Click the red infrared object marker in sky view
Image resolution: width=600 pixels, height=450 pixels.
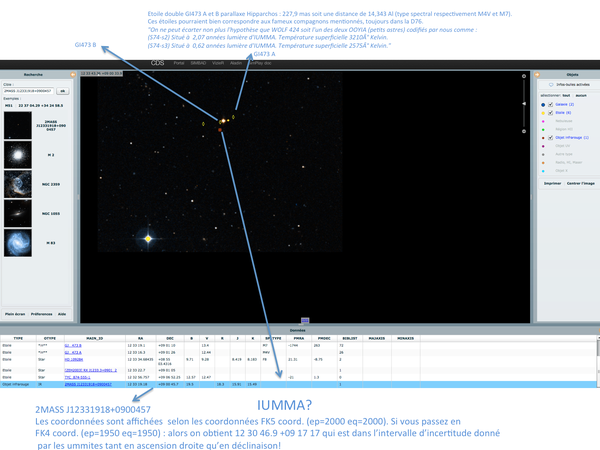(x=220, y=130)
